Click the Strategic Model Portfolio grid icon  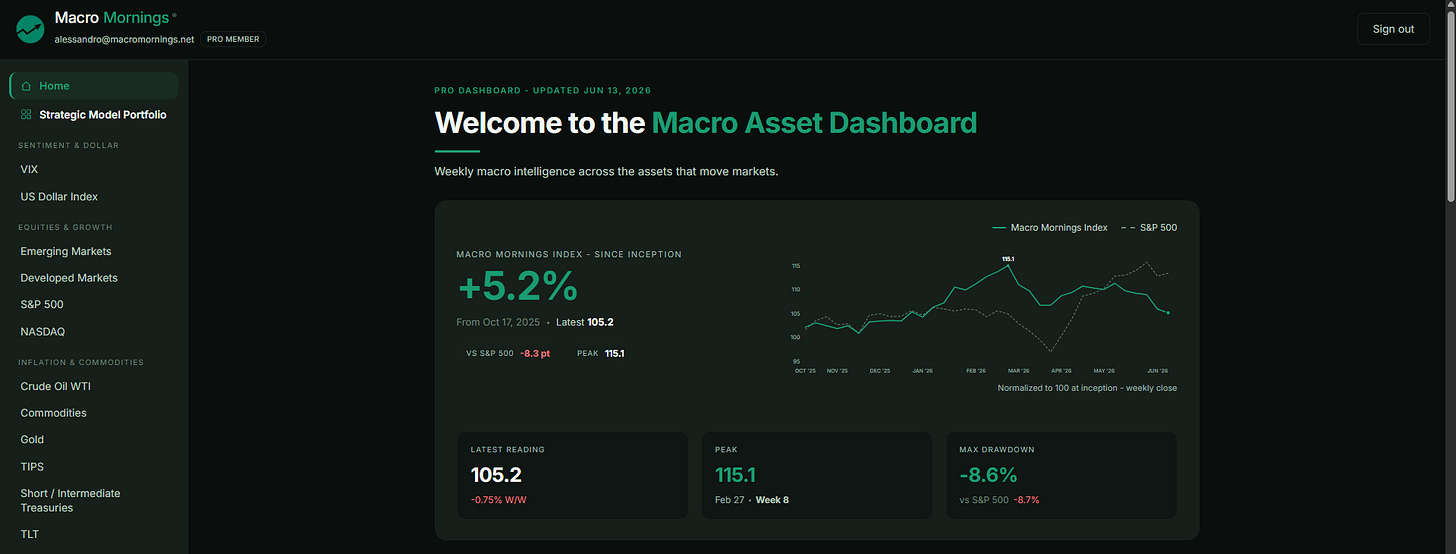(x=26, y=115)
